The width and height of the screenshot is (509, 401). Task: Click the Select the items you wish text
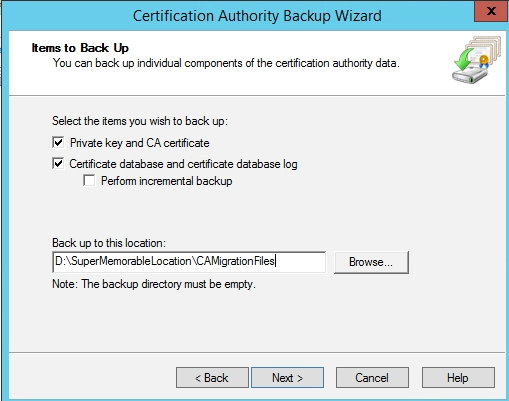[x=140, y=121]
